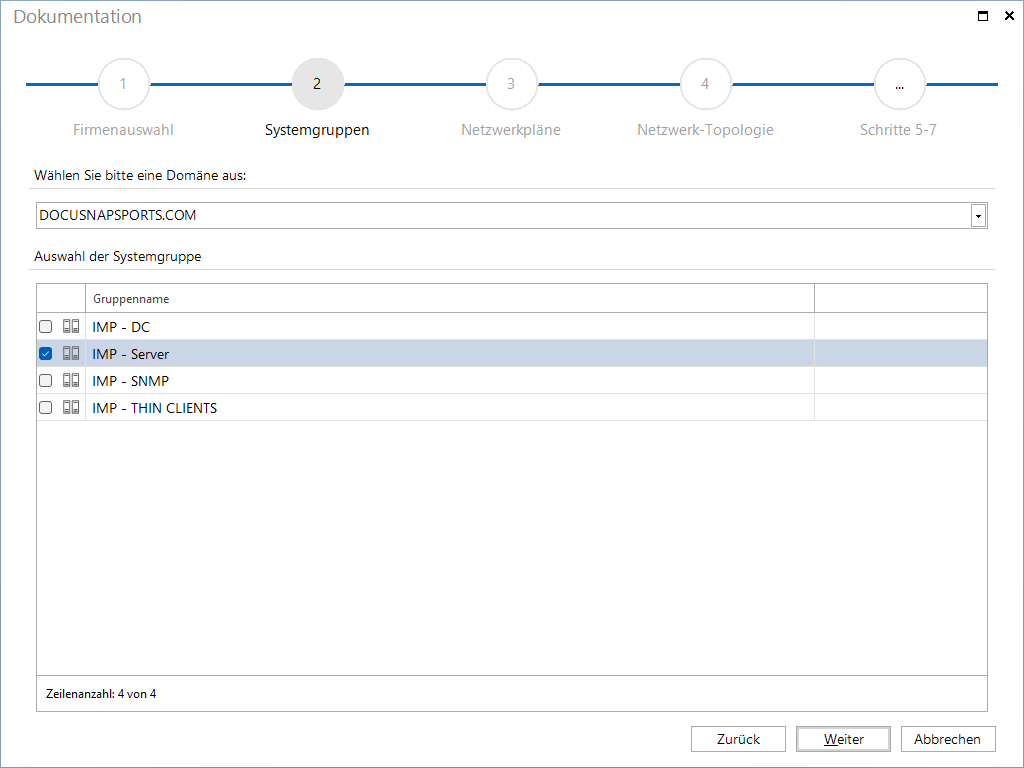1024x768 pixels.
Task: Select the Netzwerkpläne step label
Action: click(x=511, y=130)
